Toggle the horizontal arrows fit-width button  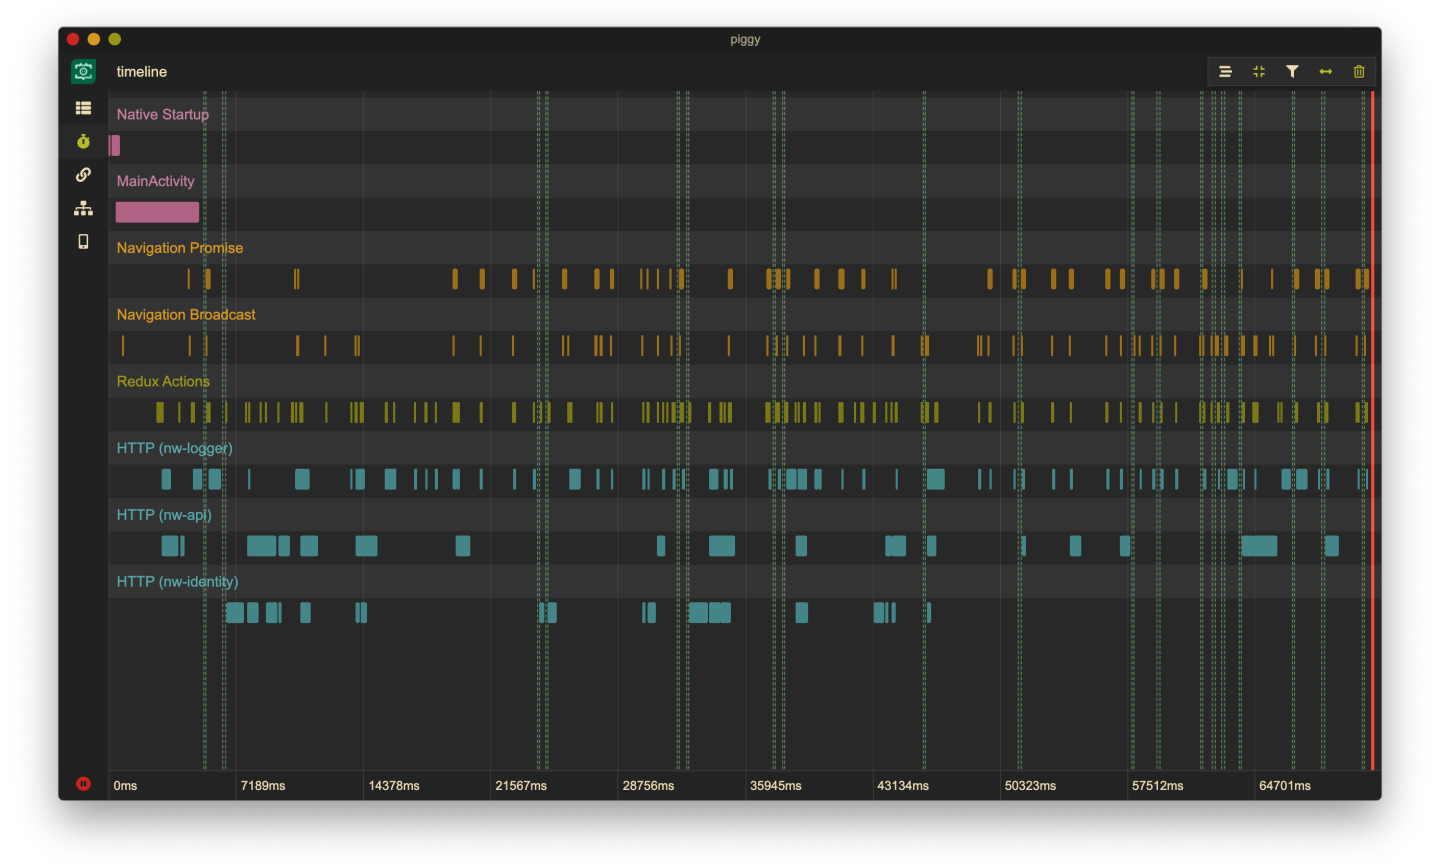tap(1326, 71)
